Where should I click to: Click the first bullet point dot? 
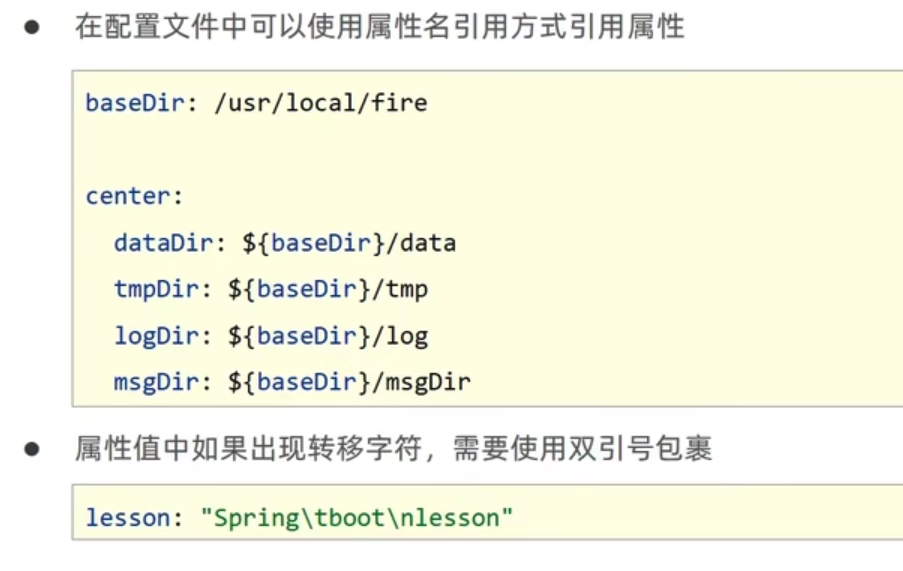coord(31,28)
